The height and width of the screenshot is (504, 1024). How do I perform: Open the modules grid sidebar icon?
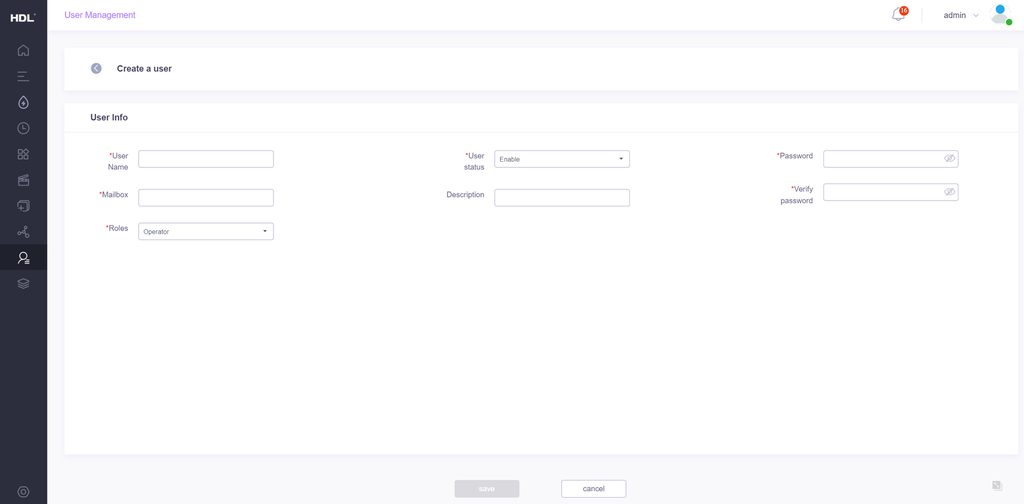pyautogui.click(x=24, y=154)
